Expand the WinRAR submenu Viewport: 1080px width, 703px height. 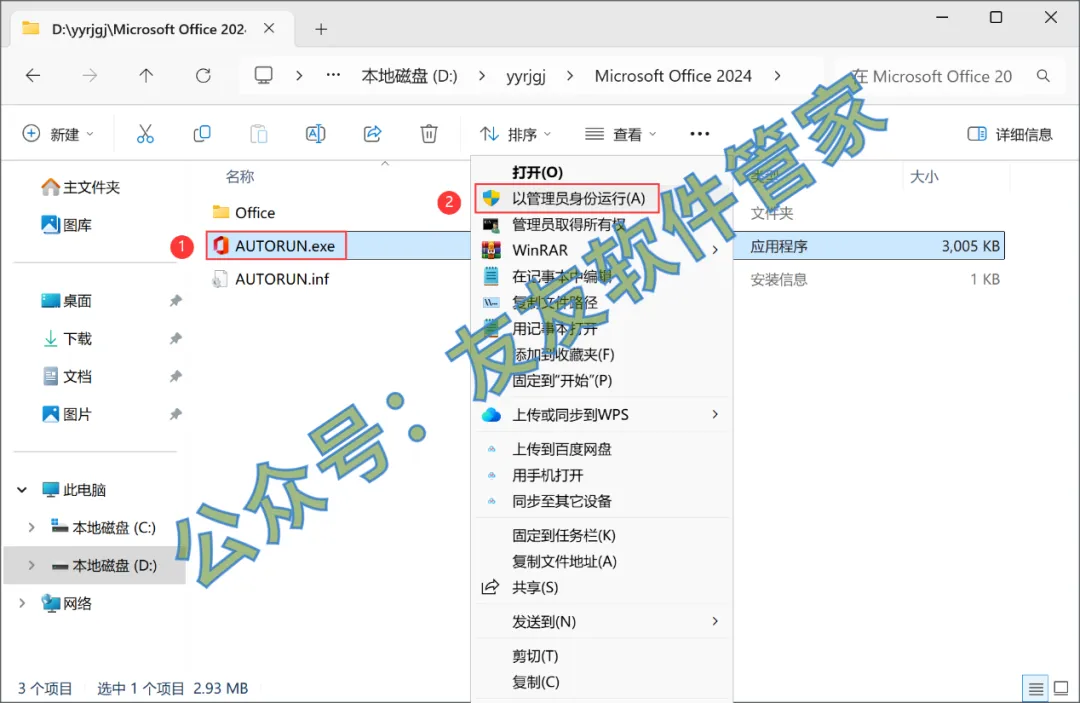(x=715, y=250)
